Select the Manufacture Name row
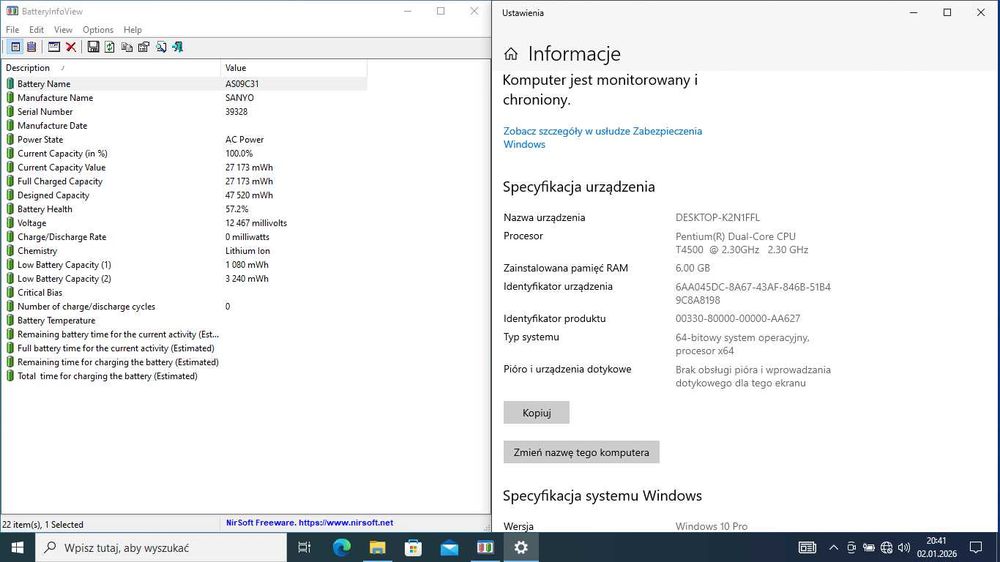1000x562 pixels. click(x=184, y=98)
